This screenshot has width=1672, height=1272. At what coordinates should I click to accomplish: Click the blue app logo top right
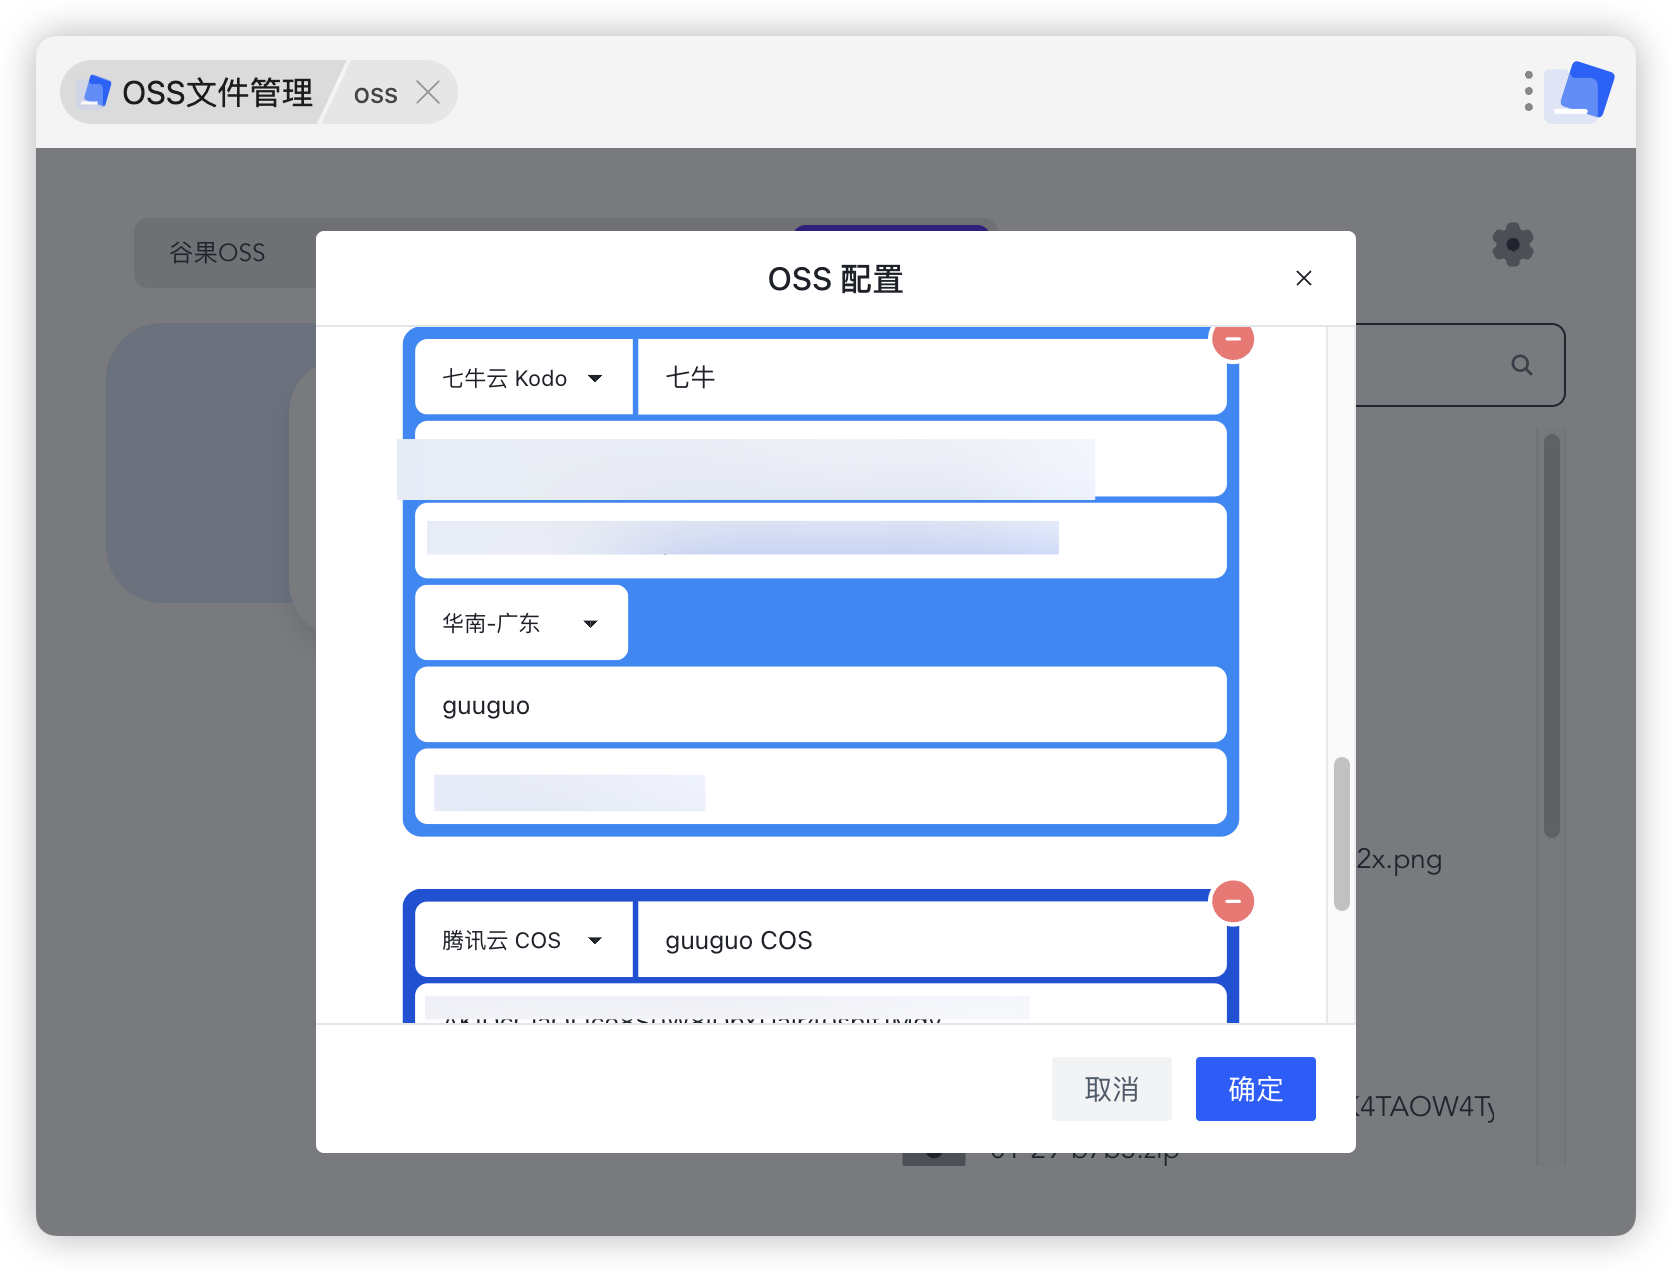point(1579,91)
